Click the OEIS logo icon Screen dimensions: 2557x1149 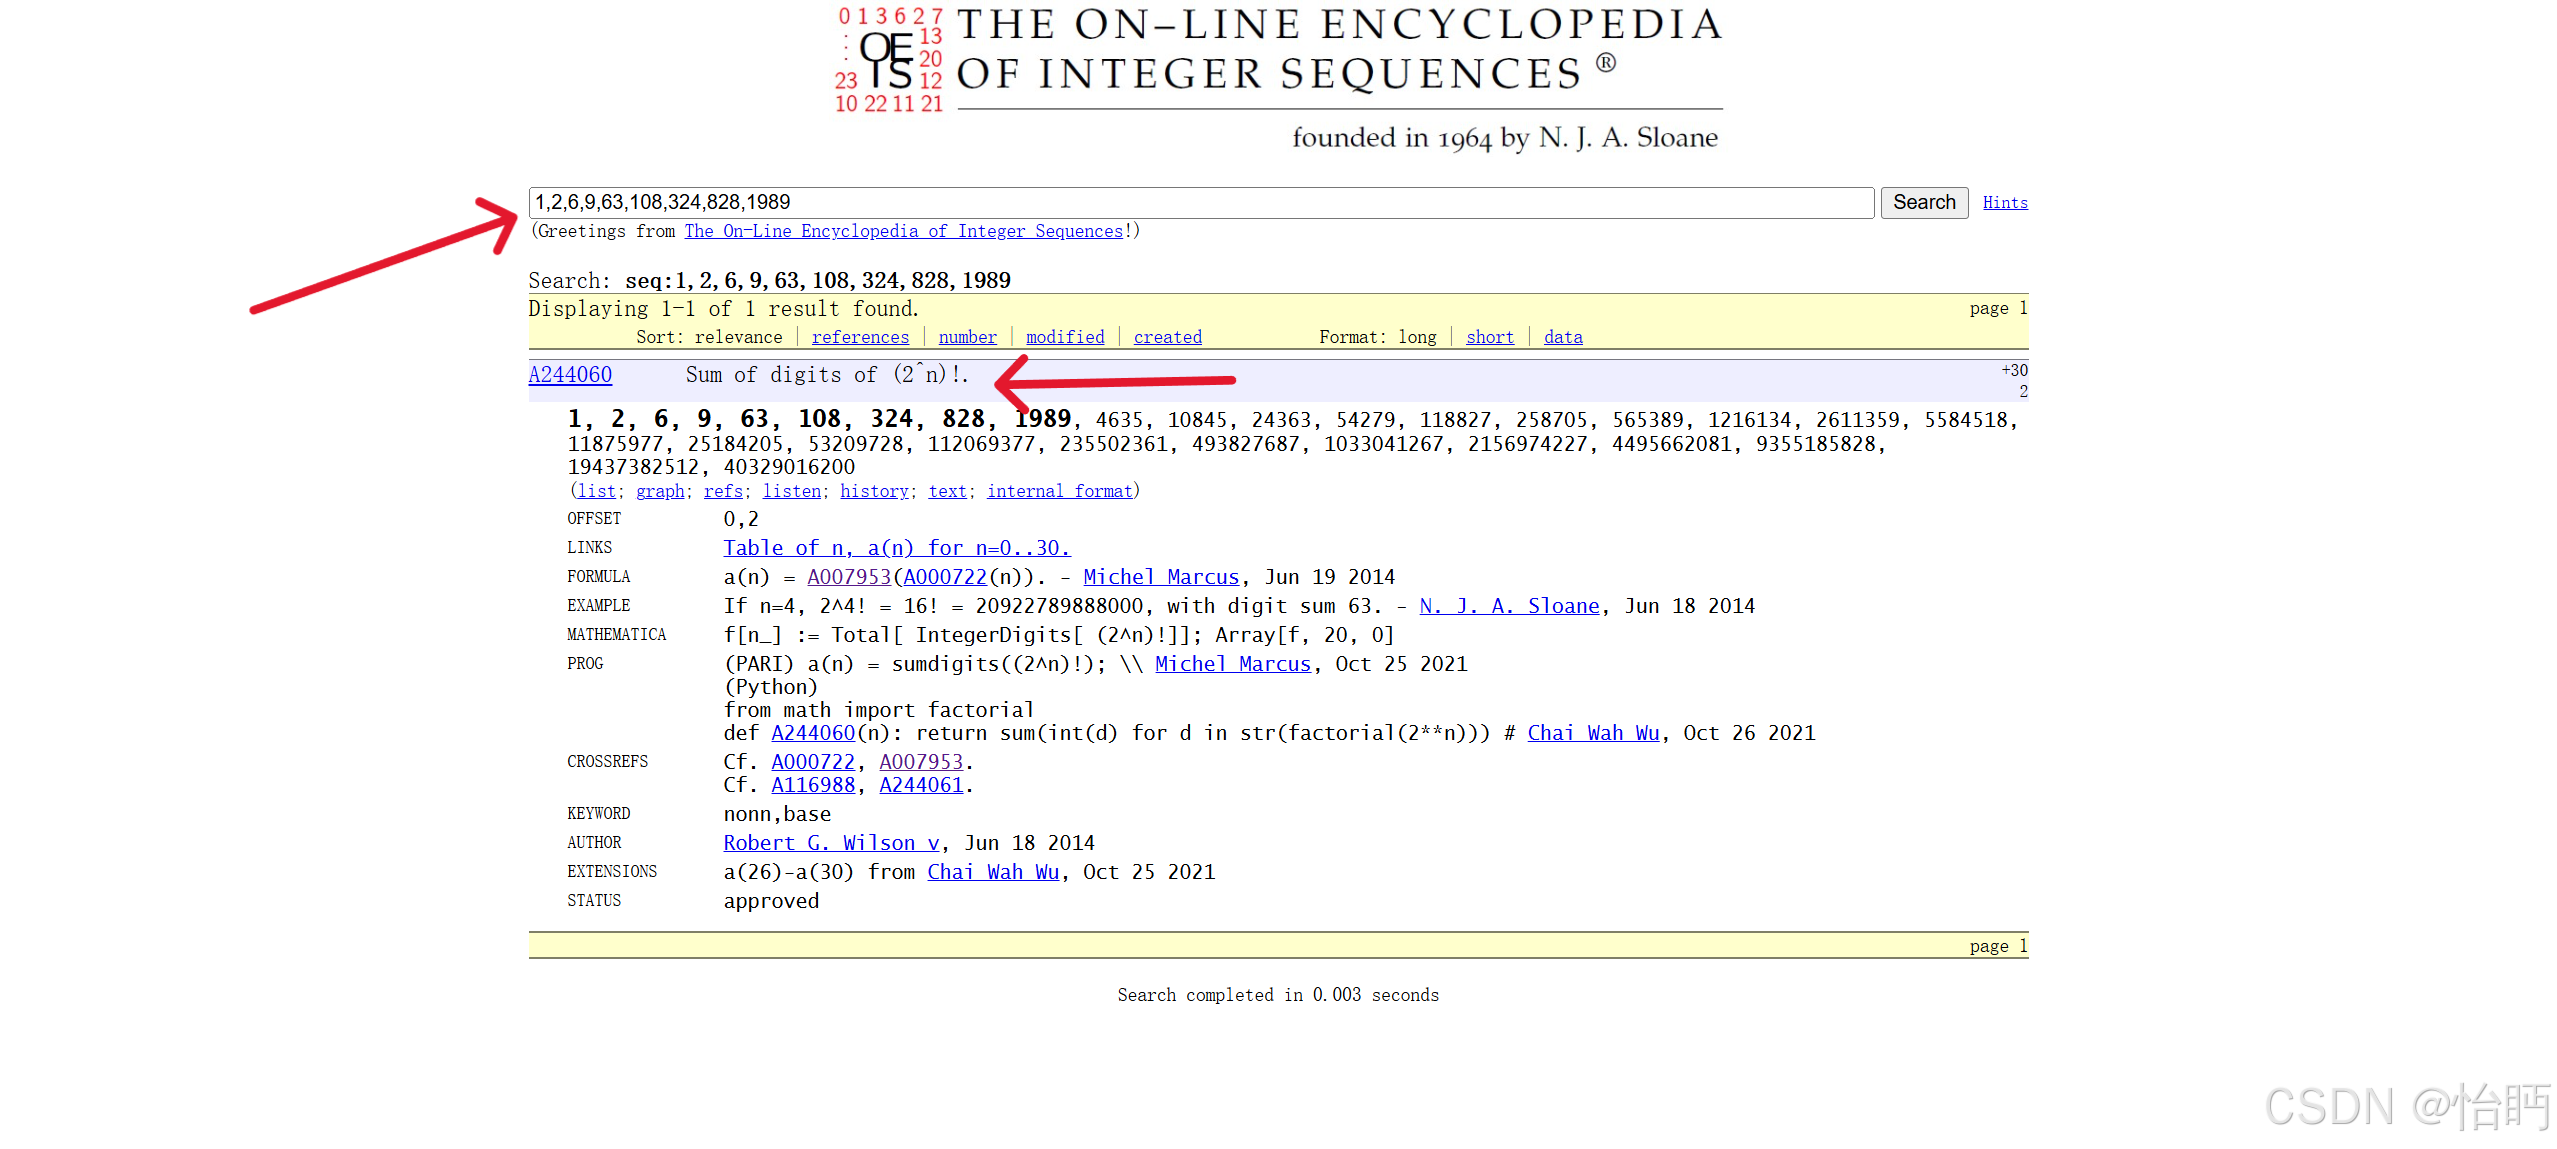(888, 60)
